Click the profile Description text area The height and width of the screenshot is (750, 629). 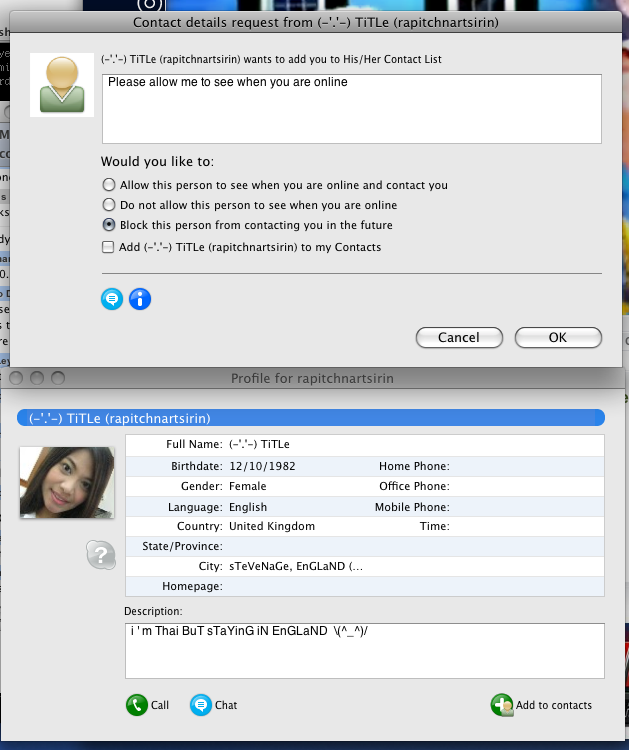click(x=364, y=650)
